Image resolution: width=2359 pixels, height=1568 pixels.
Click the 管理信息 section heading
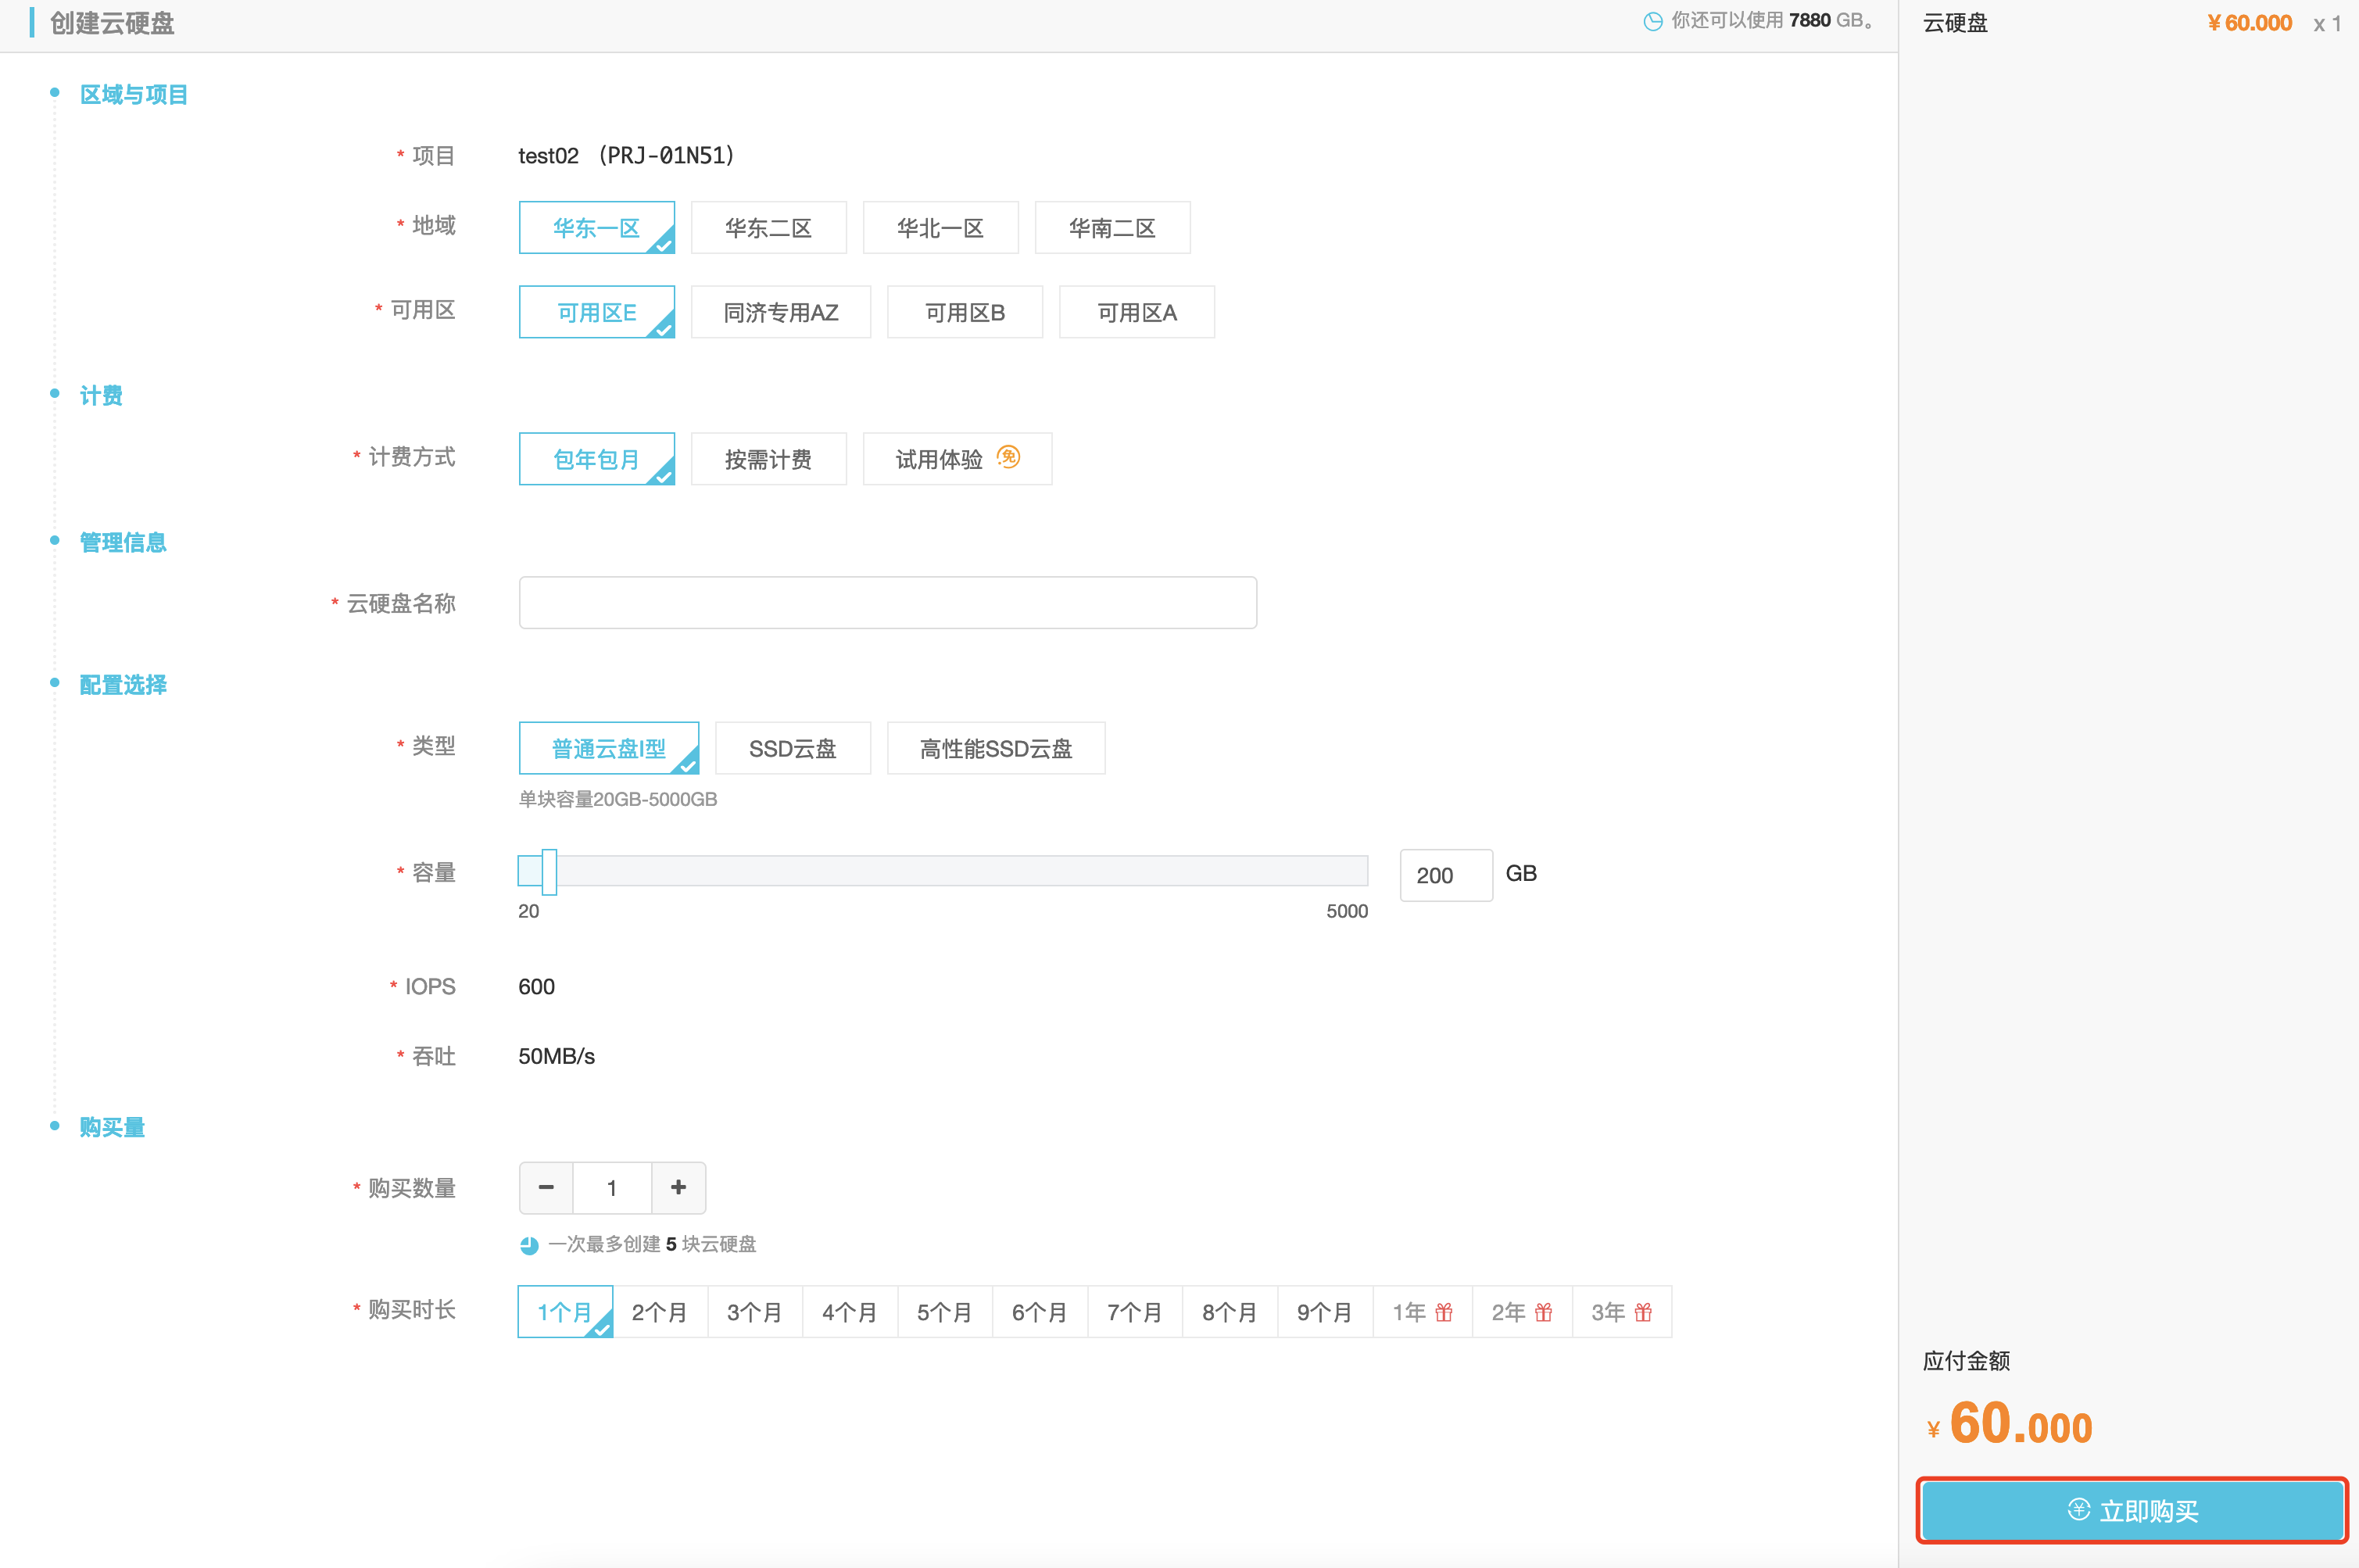click(123, 543)
